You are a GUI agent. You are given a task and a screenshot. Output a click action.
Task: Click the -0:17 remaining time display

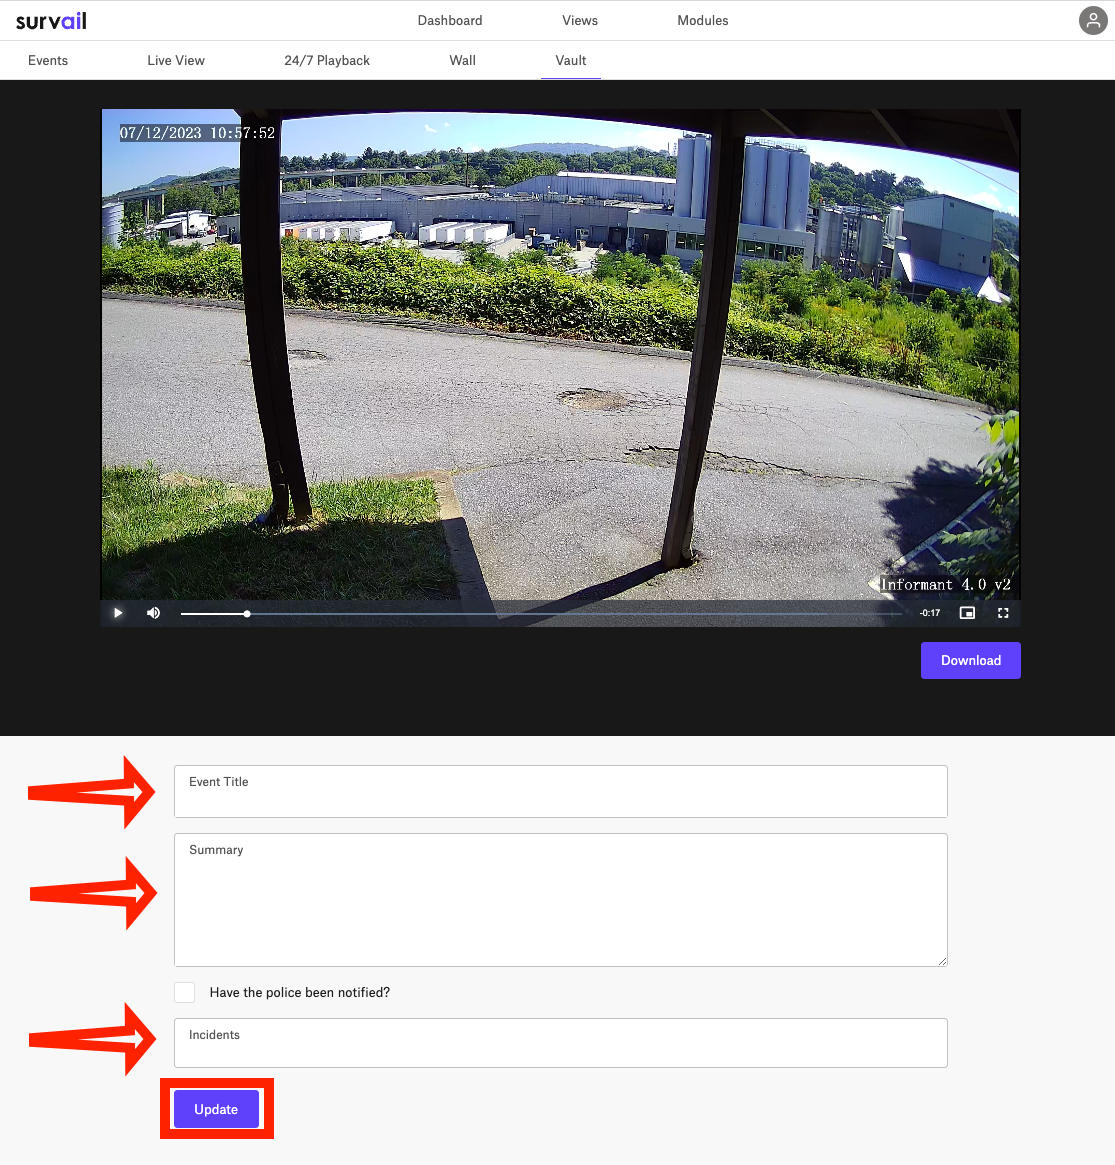[x=930, y=613]
